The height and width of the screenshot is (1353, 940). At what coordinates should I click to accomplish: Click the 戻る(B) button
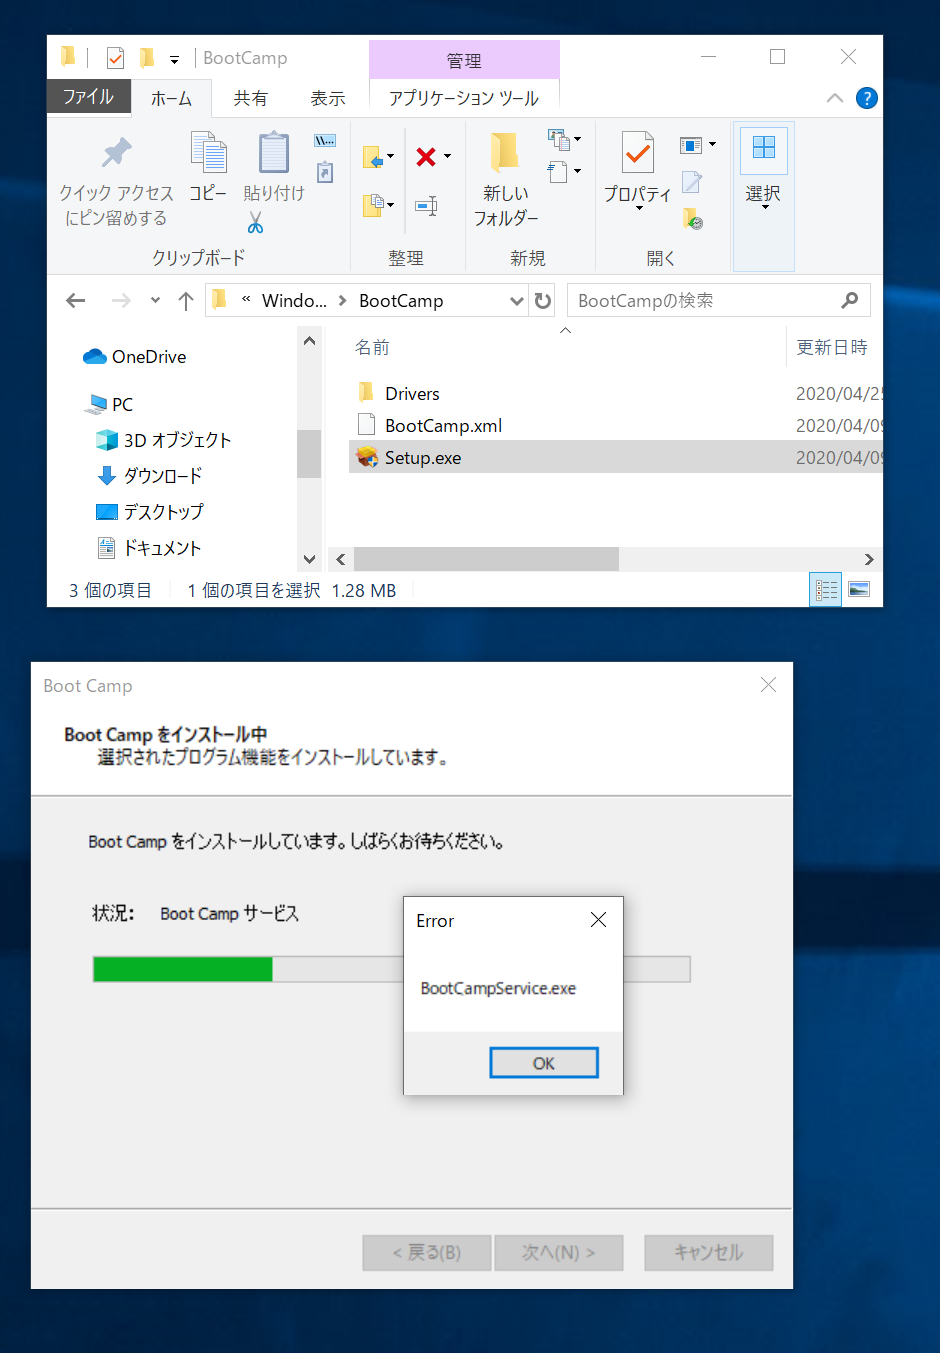[427, 1252]
